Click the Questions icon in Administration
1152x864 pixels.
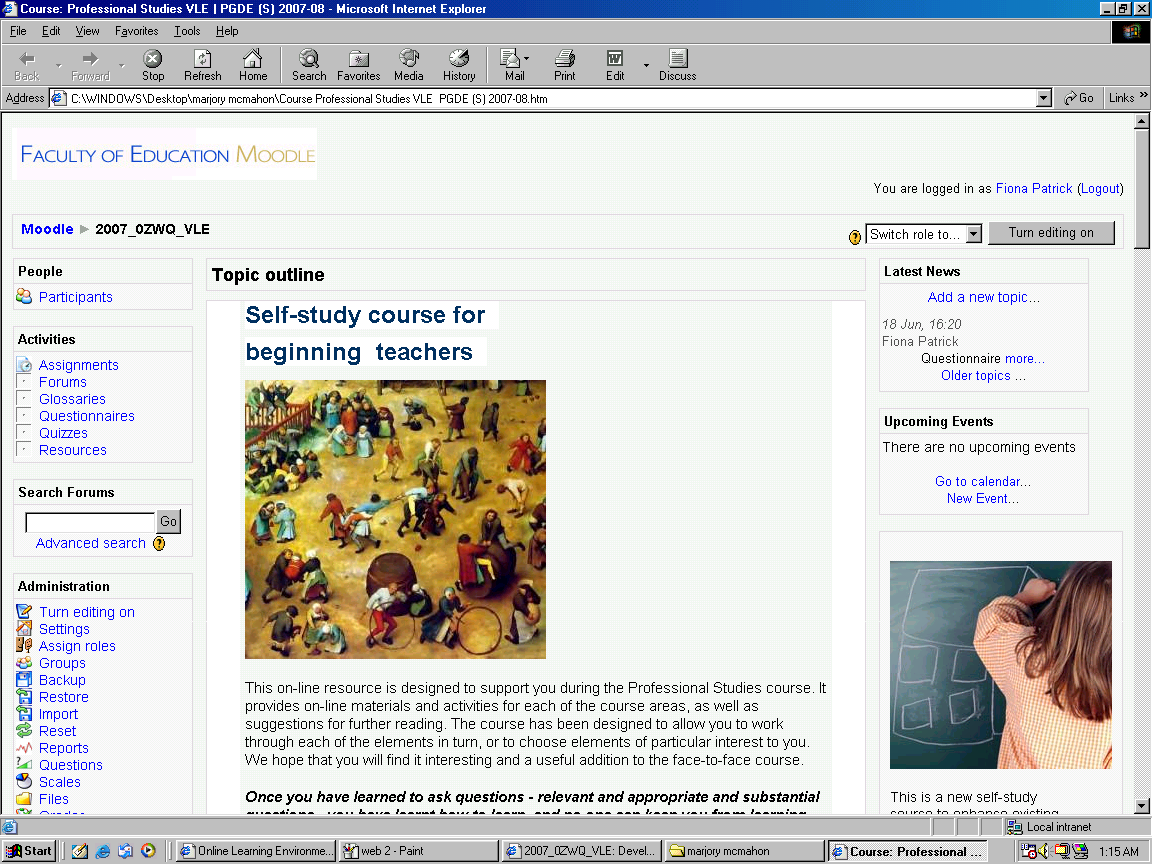click(24, 764)
